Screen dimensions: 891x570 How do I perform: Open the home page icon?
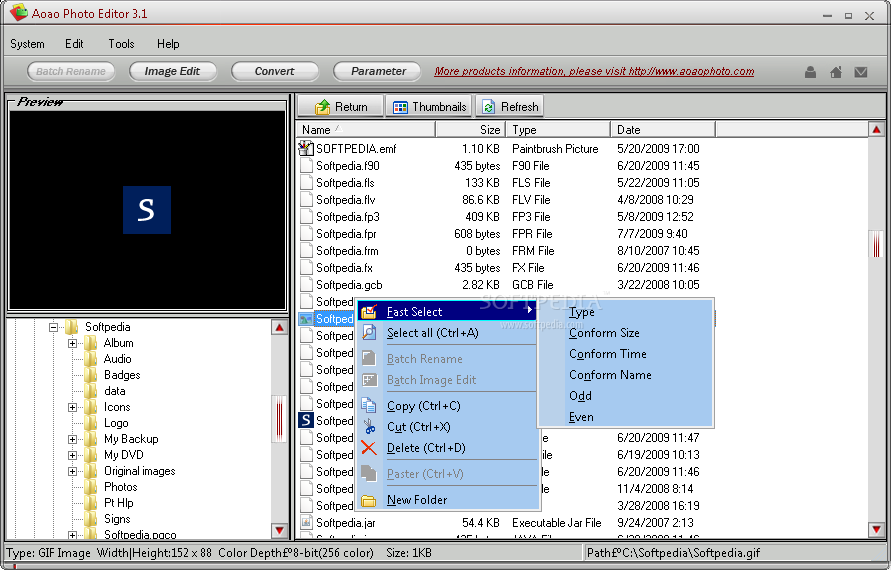(836, 72)
